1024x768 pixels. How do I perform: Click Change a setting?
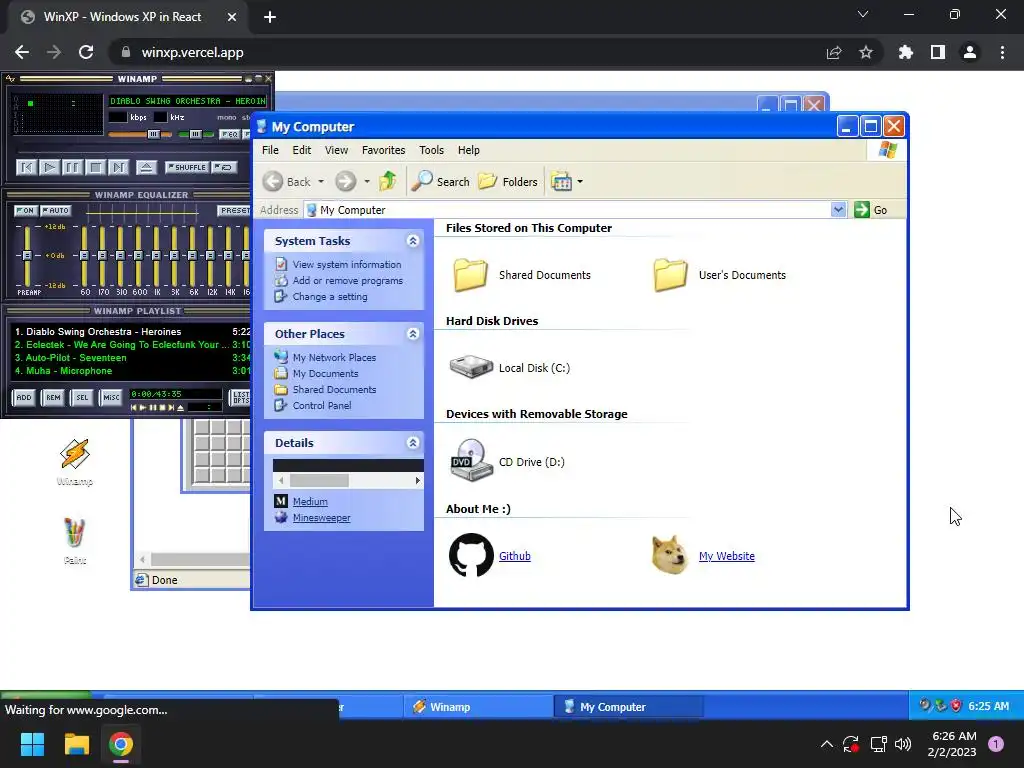coord(330,296)
